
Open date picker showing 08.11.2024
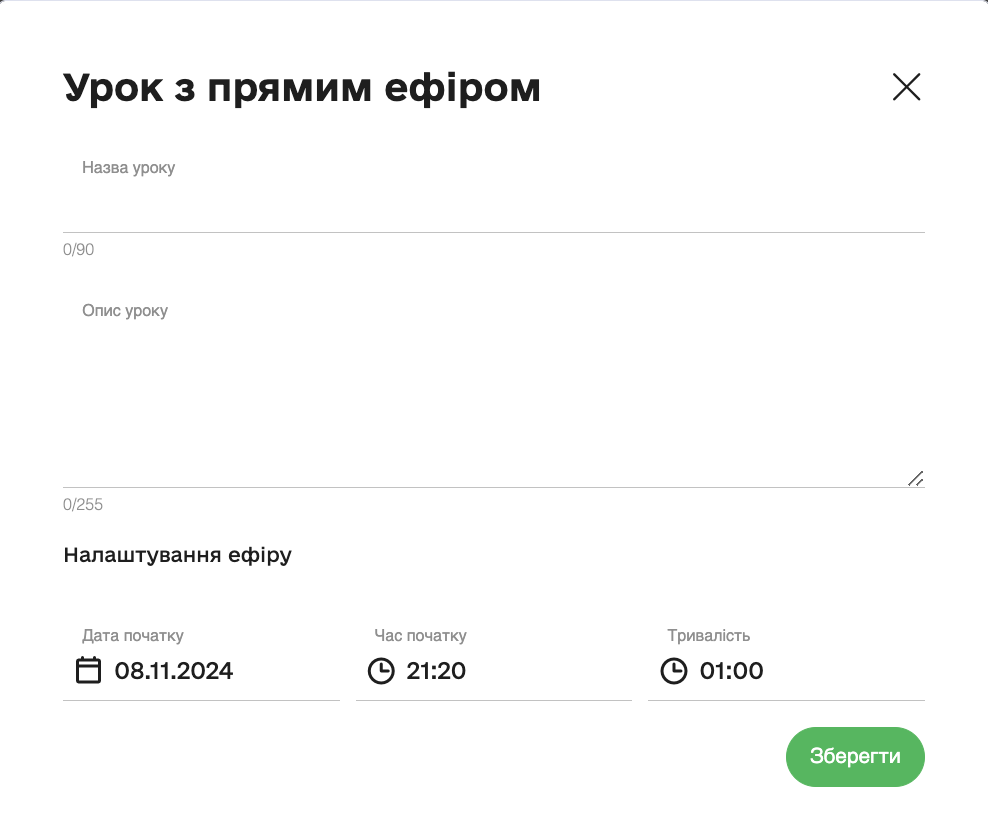[x=174, y=671]
